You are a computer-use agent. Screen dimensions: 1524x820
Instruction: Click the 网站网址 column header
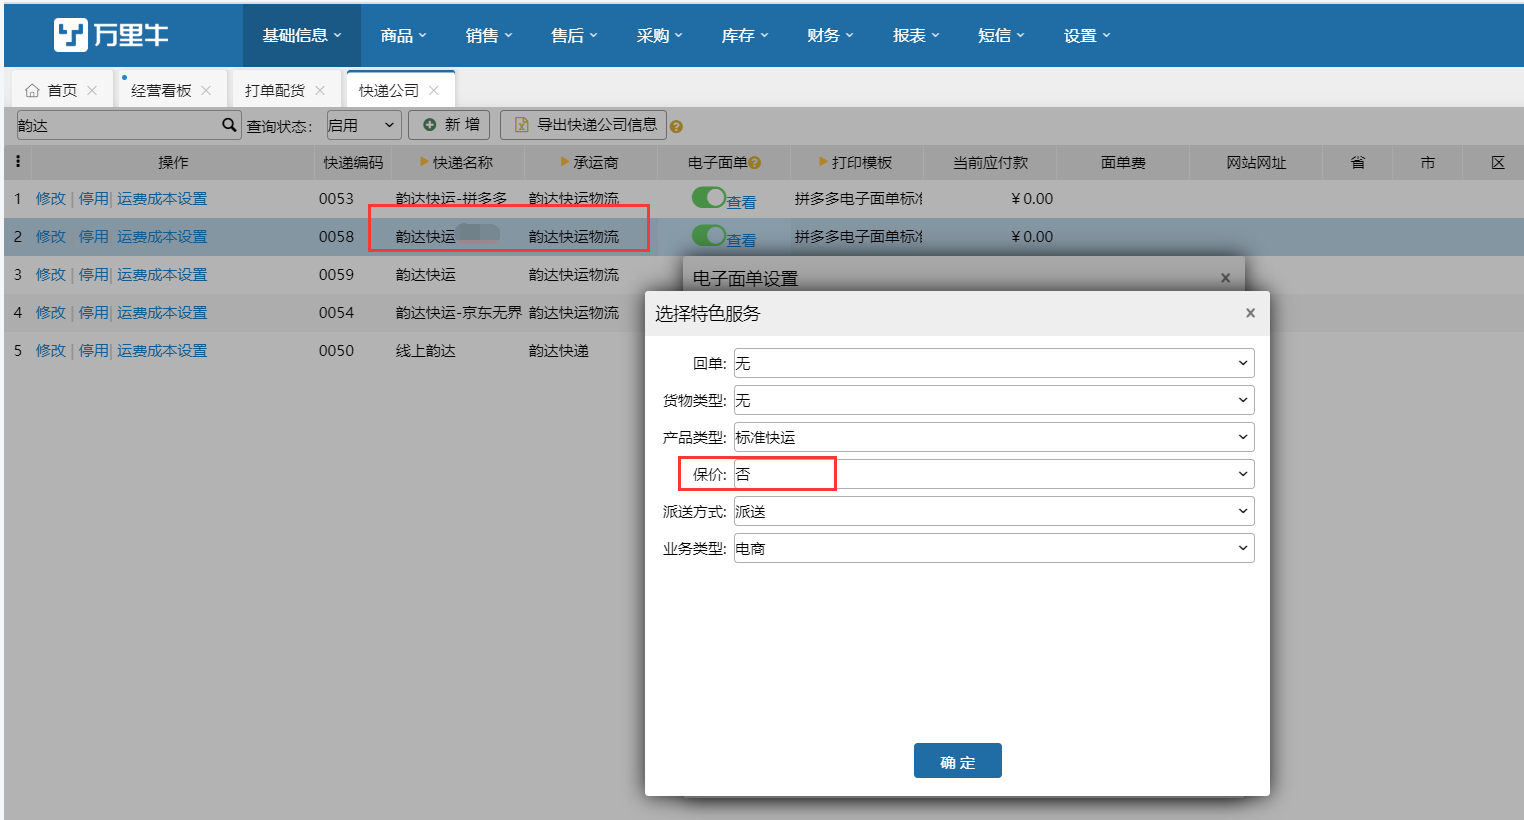pos(1256,162)
